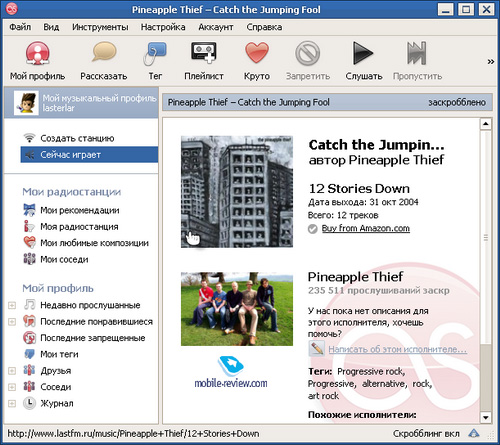Ban the track with Запретить icon

coord(307,53)
